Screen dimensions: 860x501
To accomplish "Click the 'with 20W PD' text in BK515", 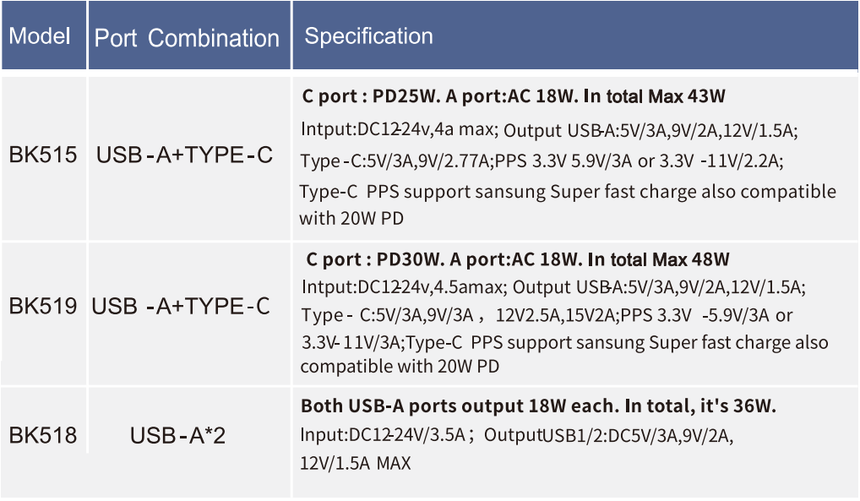I will coord(351,218).
